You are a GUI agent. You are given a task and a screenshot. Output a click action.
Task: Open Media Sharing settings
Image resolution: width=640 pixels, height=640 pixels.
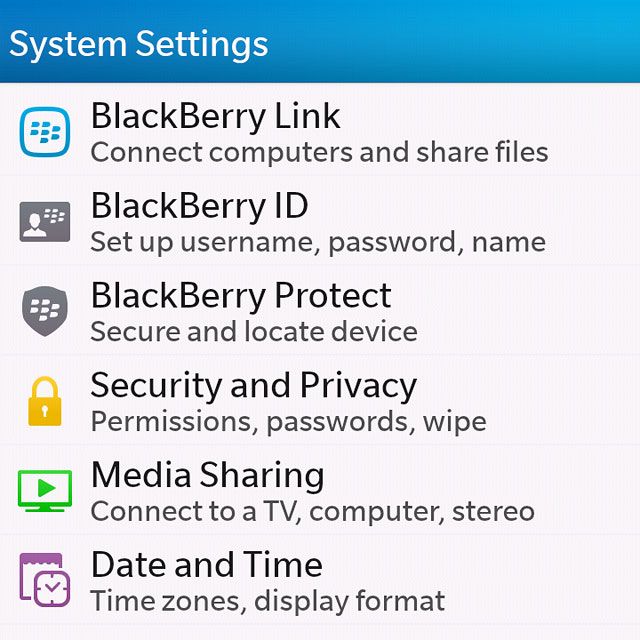(320, 491)
